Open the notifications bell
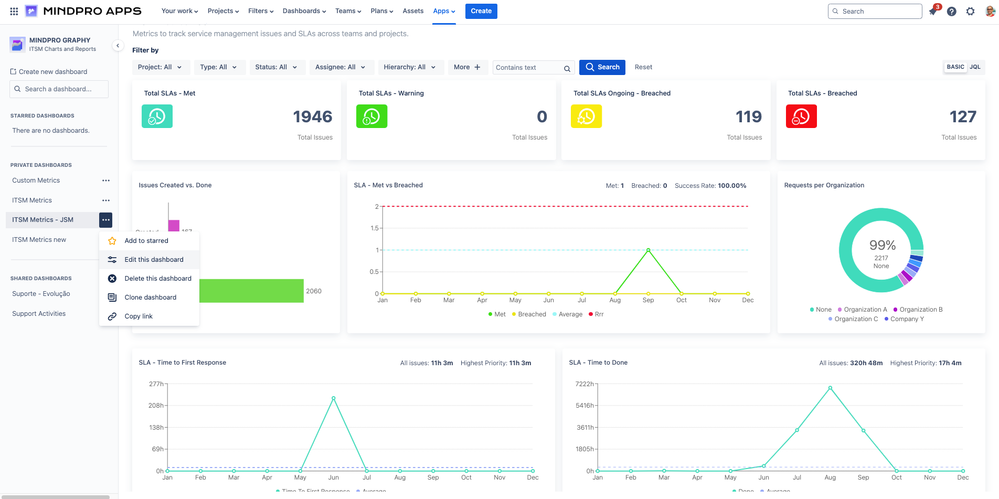The height and width of the screenshot is (499, 999). 933,11
